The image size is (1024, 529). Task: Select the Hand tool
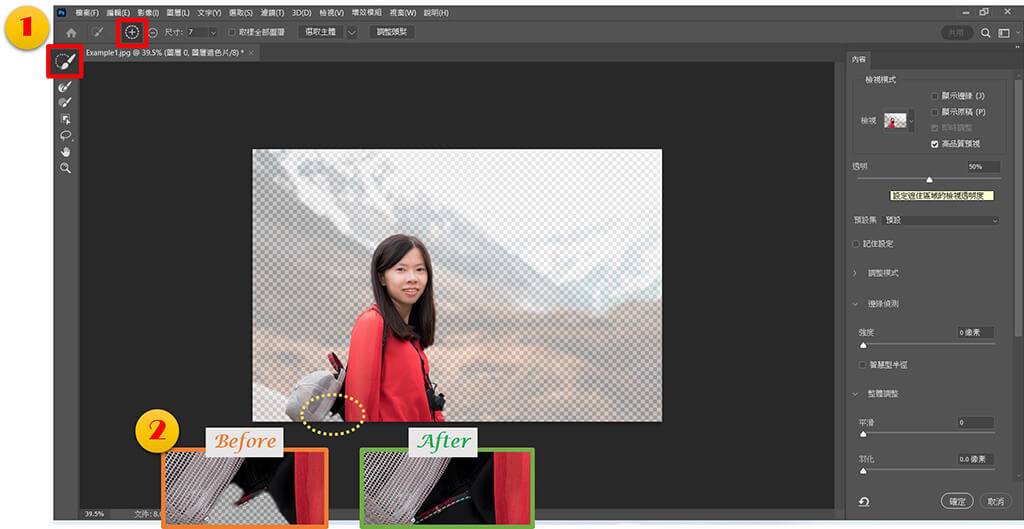click(x=66, y=152)
